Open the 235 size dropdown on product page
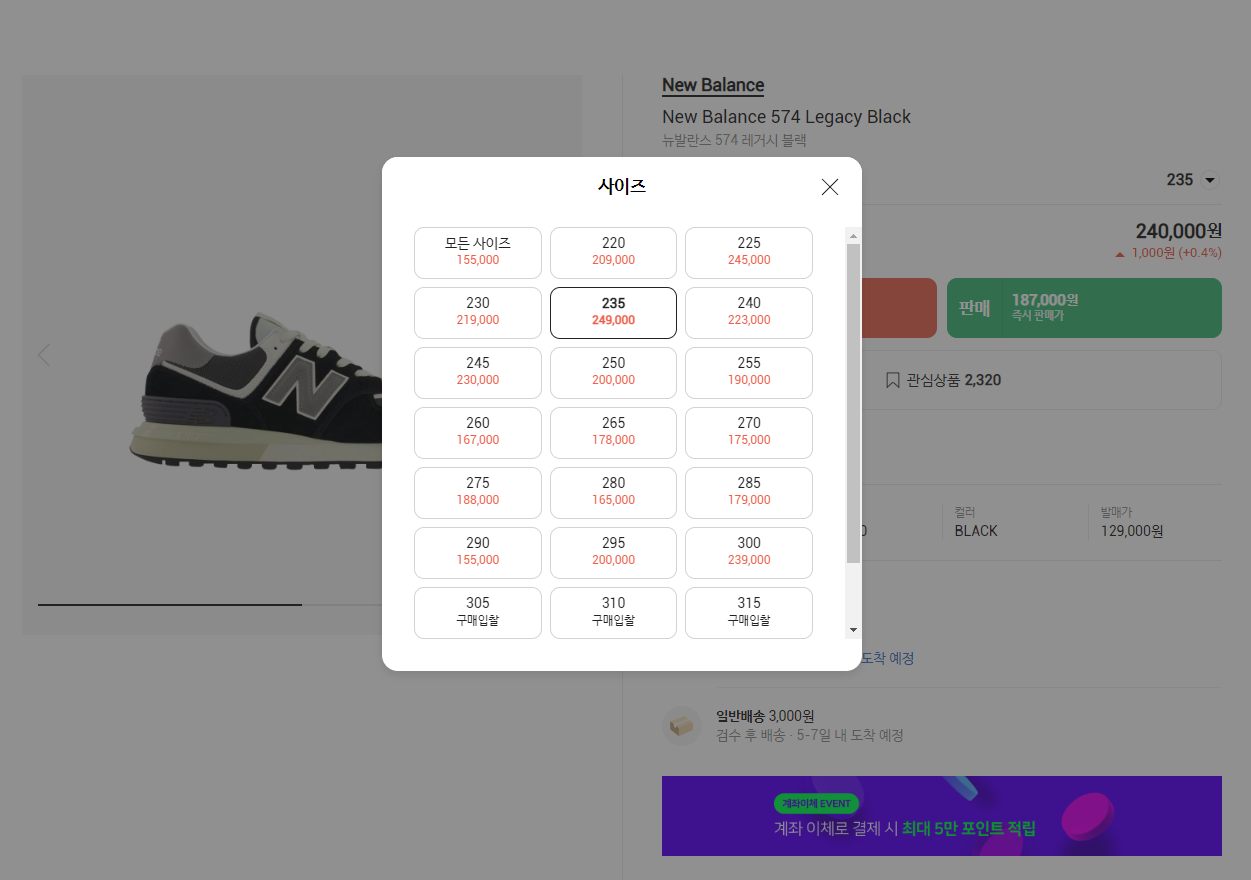 1192,180
